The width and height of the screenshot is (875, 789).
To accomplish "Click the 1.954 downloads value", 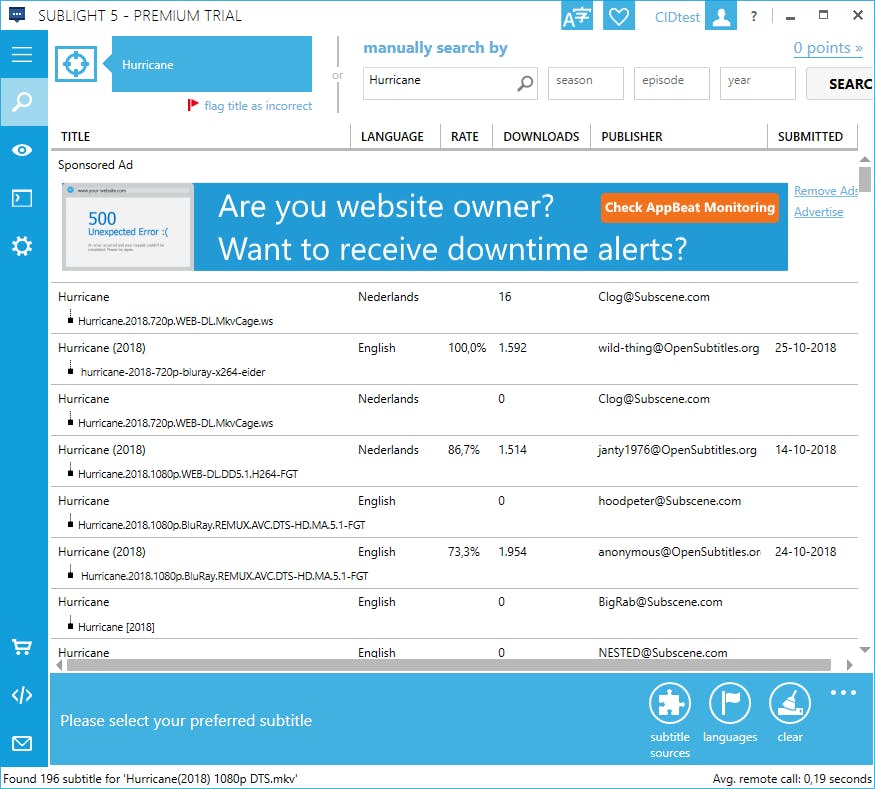I will tap(512, 552).
